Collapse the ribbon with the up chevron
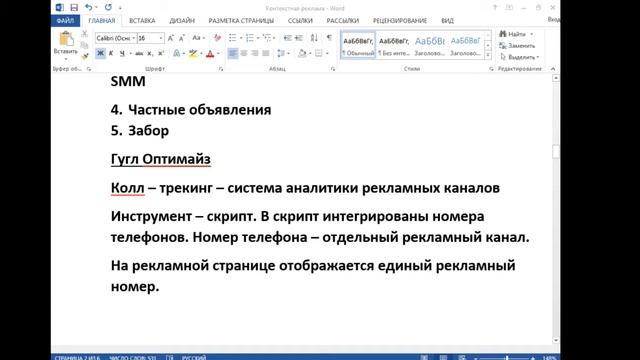The height and width of the screenshot is (360, 640). pos(553,69)
